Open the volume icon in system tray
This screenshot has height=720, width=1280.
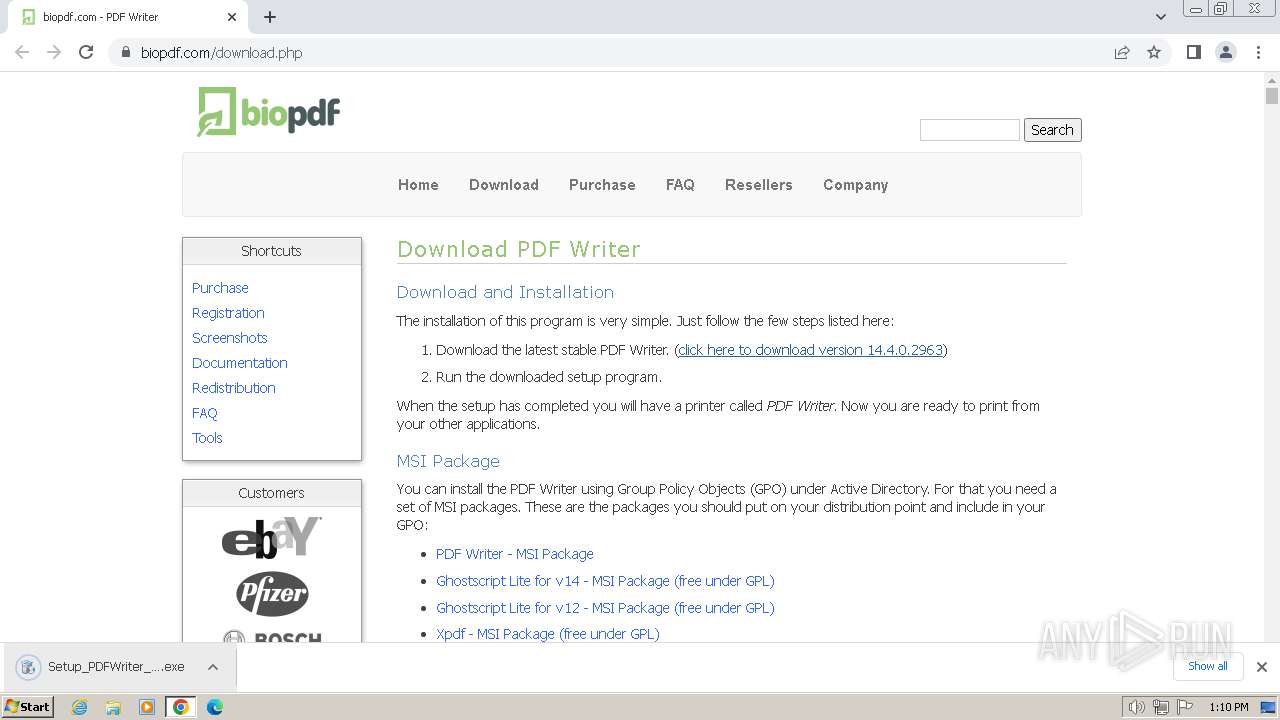point(1136,707)
